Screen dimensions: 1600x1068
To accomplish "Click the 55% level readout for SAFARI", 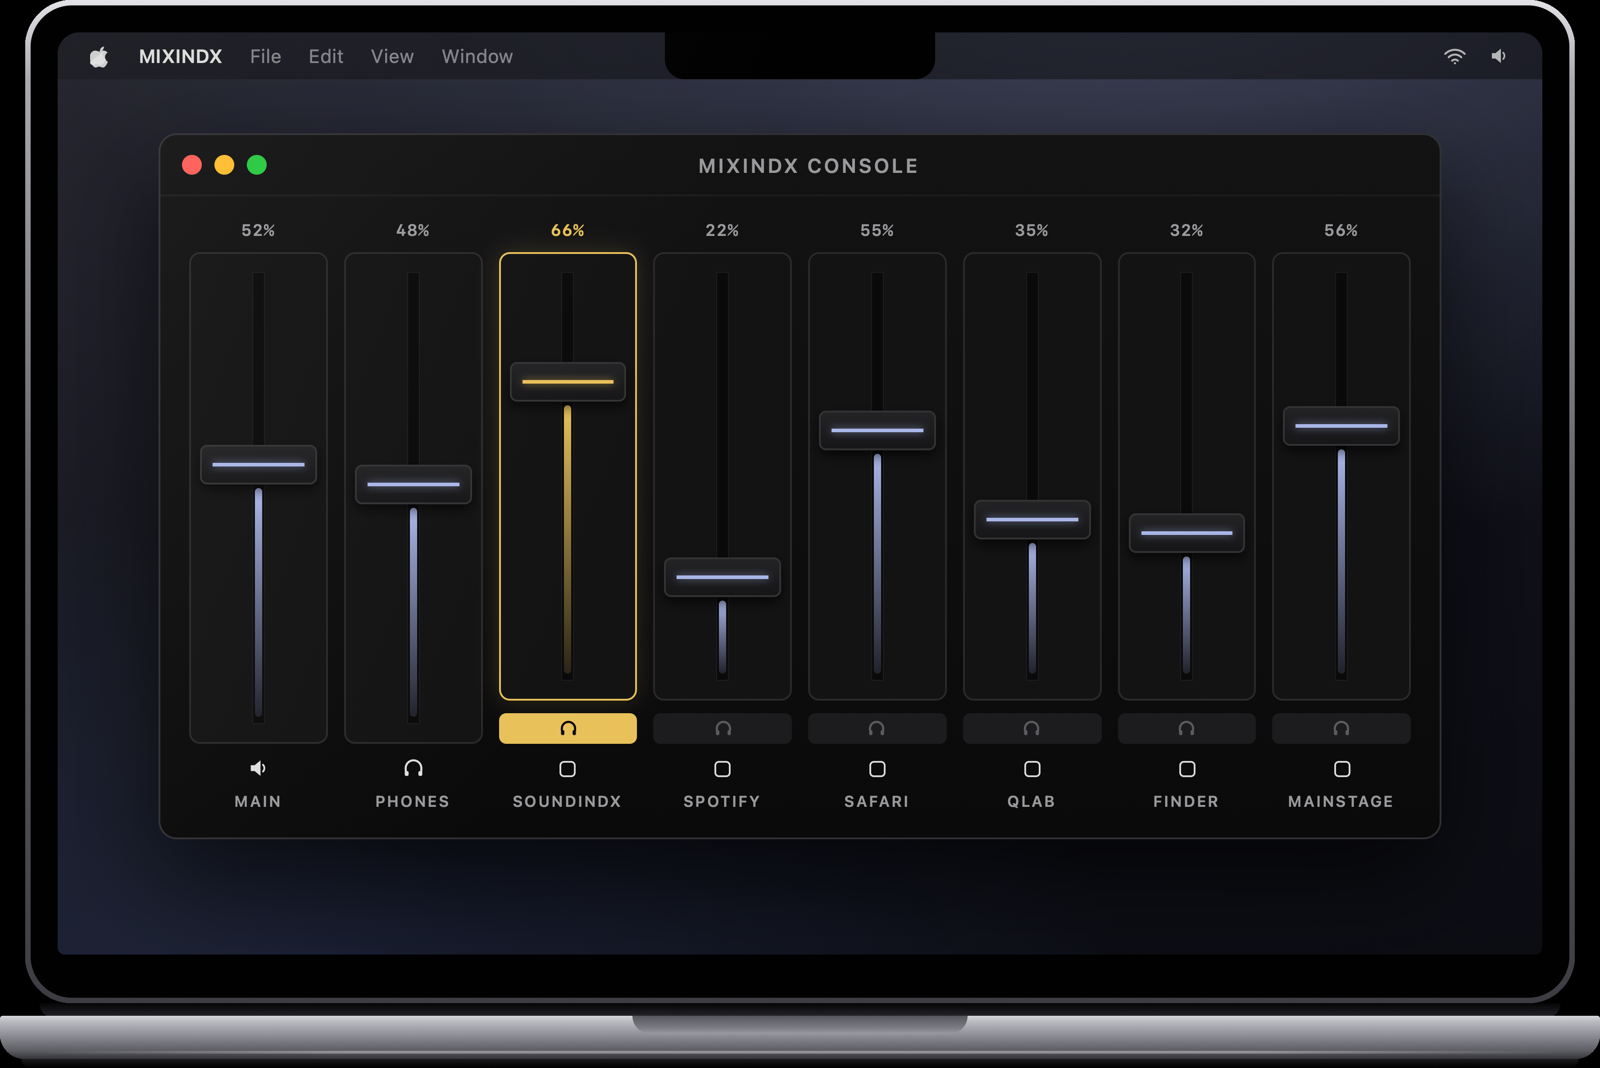I will tap(877, 230).
